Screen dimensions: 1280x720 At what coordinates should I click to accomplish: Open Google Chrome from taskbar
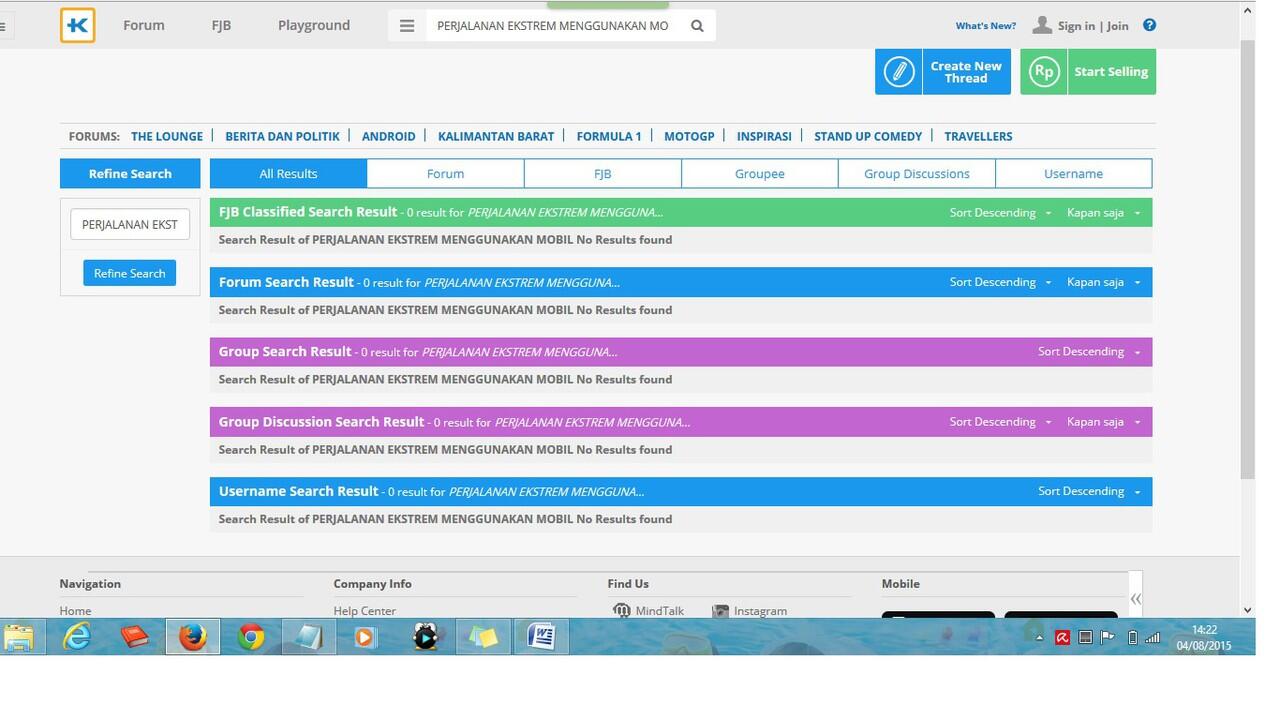251,636
